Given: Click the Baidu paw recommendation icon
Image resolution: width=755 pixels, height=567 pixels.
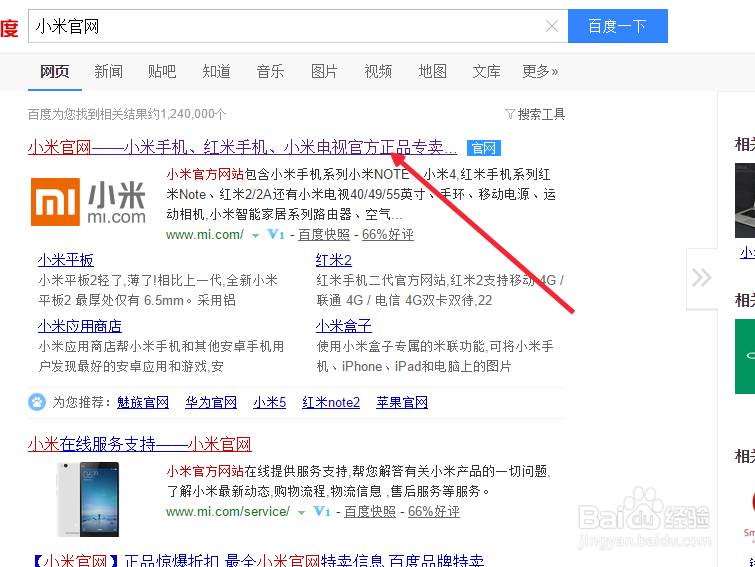Looking at the screenshot, I should click(37, 402).
